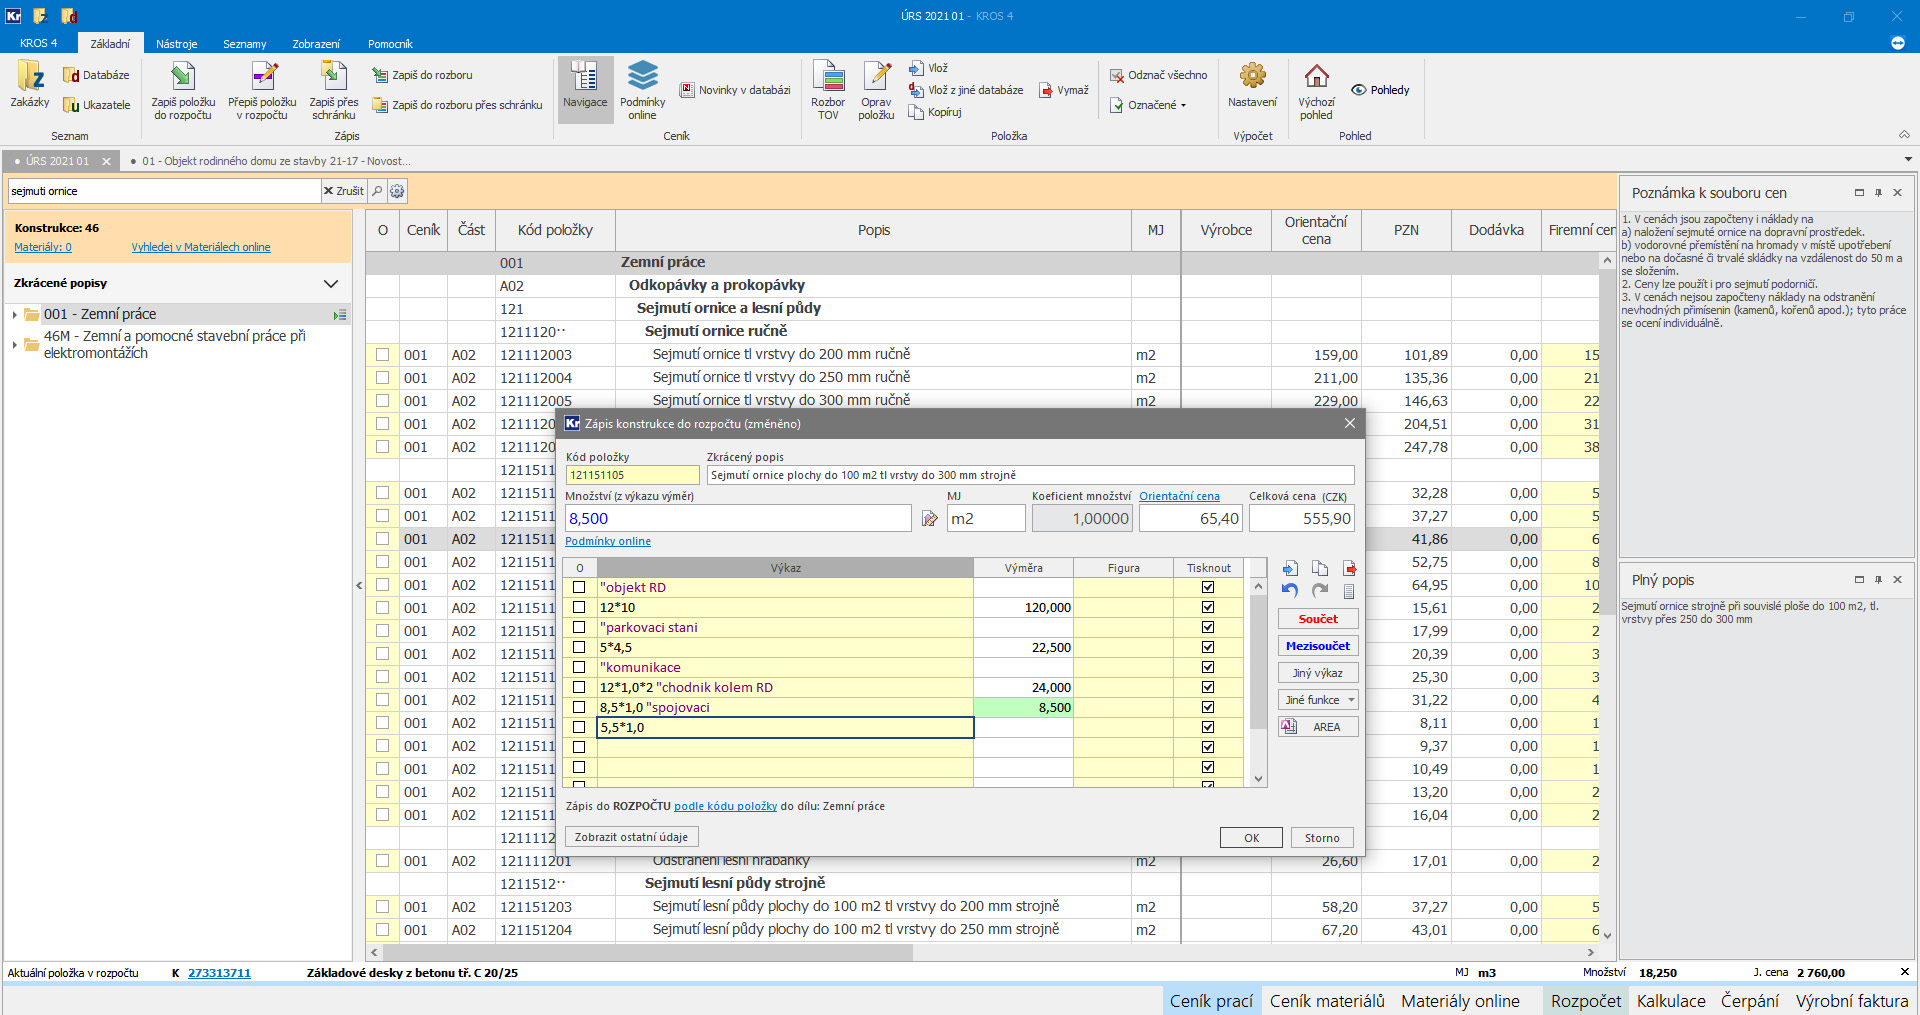Expand the 001 - Zemní práce tree node
The height and width of the screenshot is (1015, 1920).
tap(15, 315)
